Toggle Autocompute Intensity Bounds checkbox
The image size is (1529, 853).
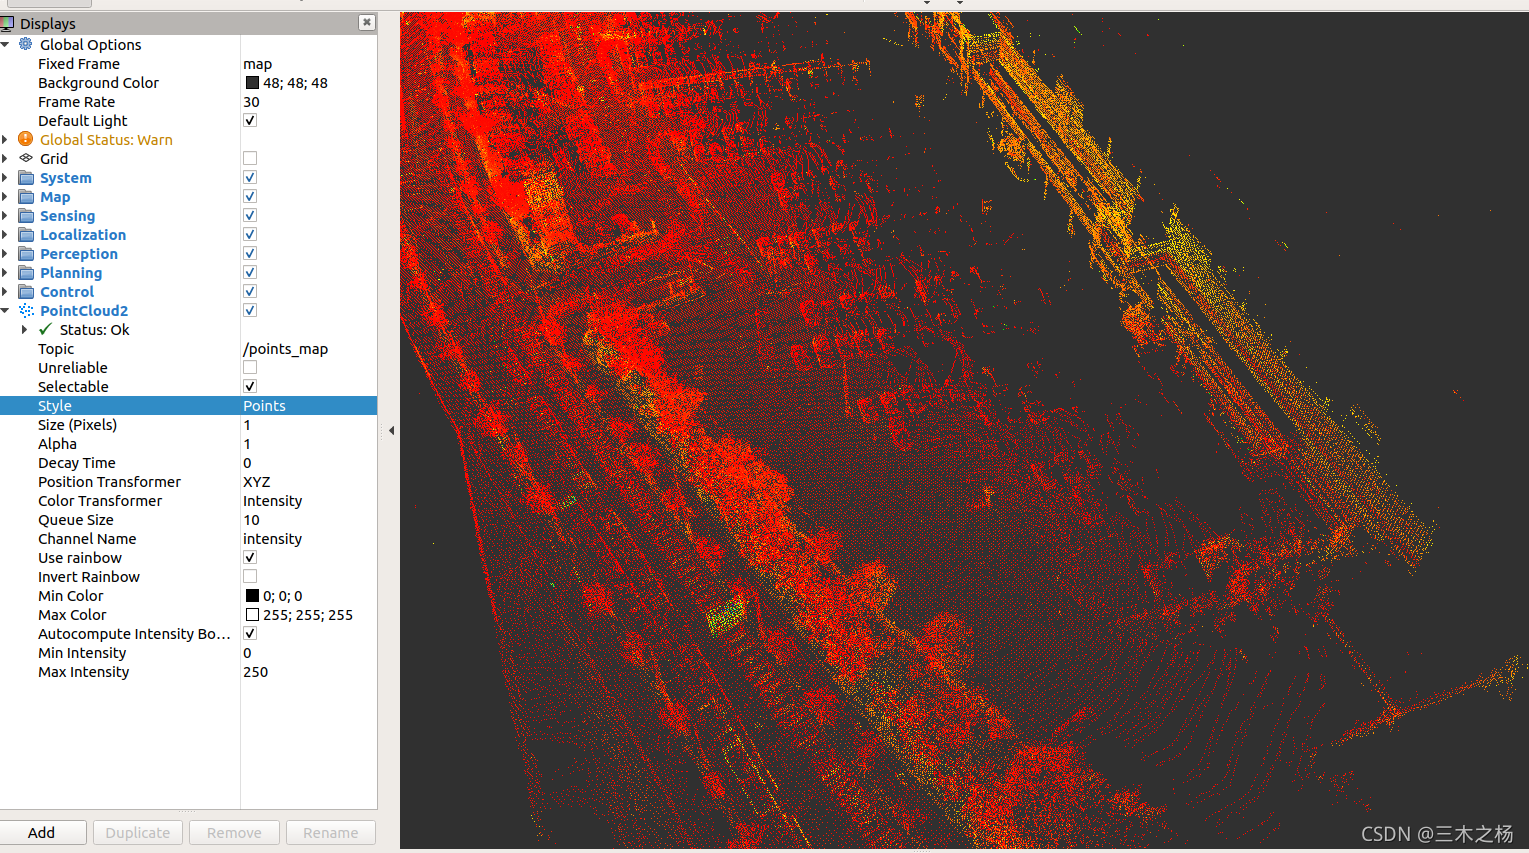[x=250, y=633]
